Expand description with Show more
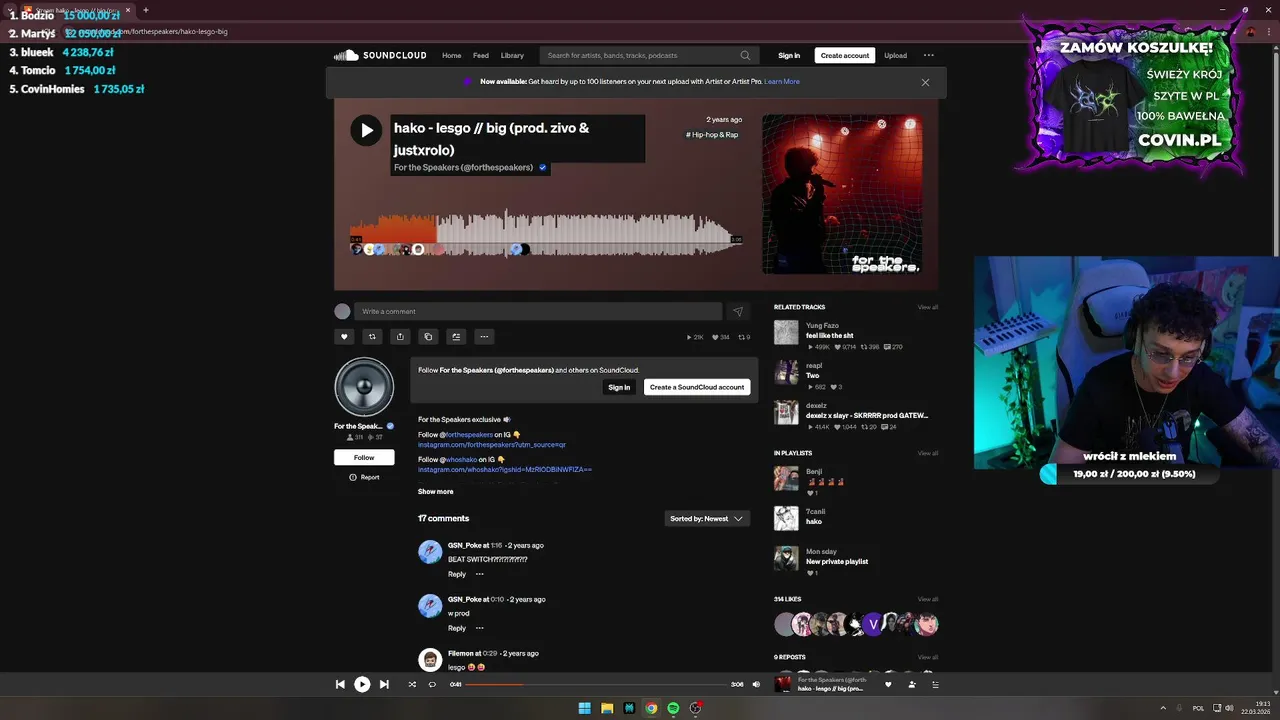The image size is (1280, 720). click(435, 491)
